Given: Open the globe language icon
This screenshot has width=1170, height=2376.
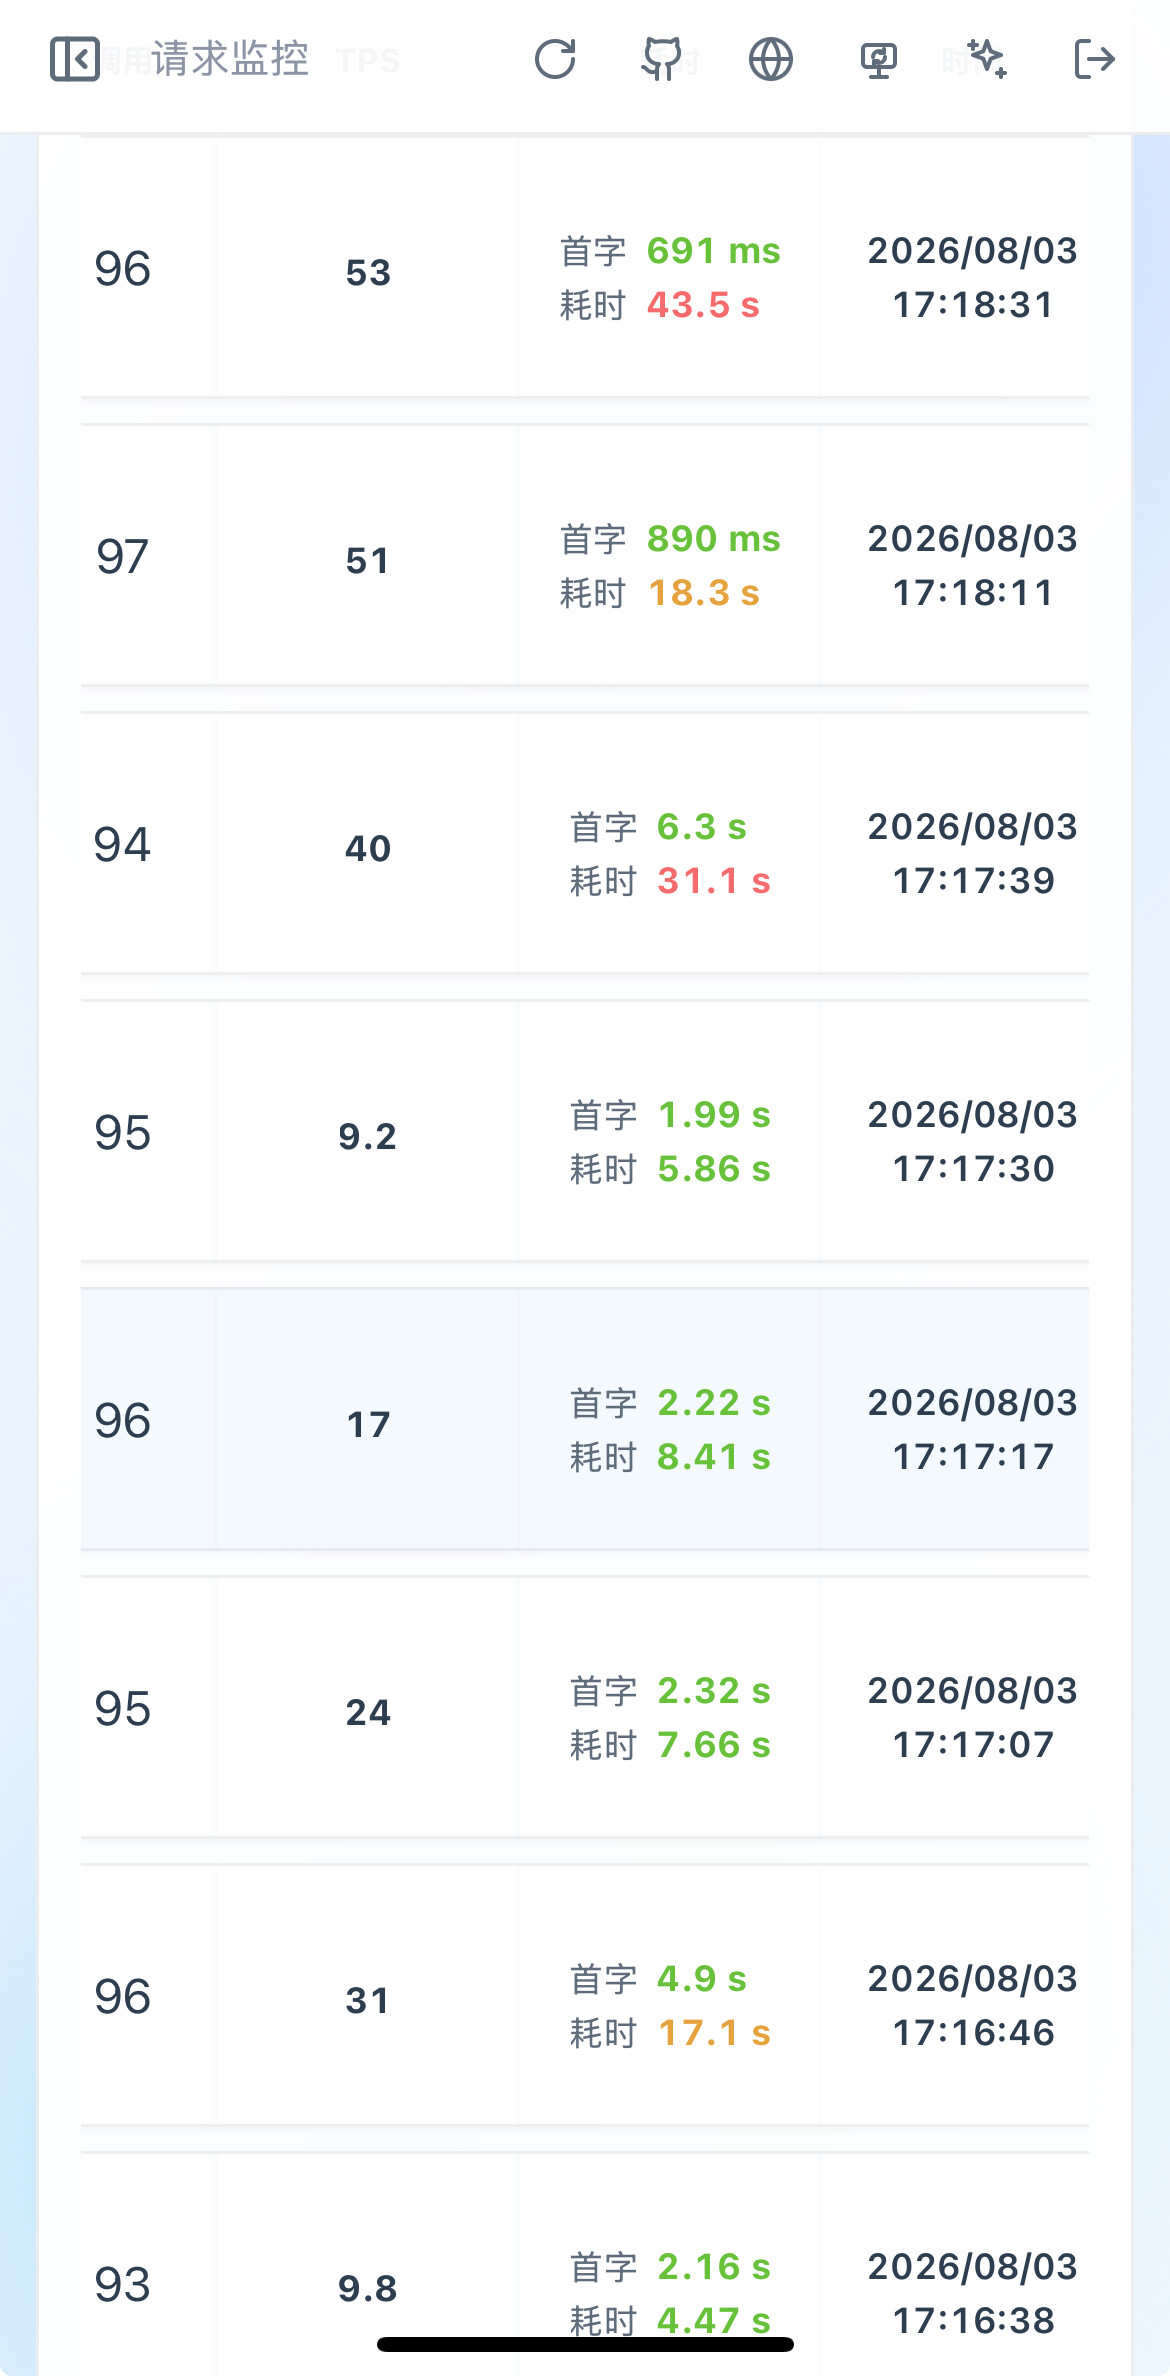Looking at the screenshot, I should click(x=771, y=59).
